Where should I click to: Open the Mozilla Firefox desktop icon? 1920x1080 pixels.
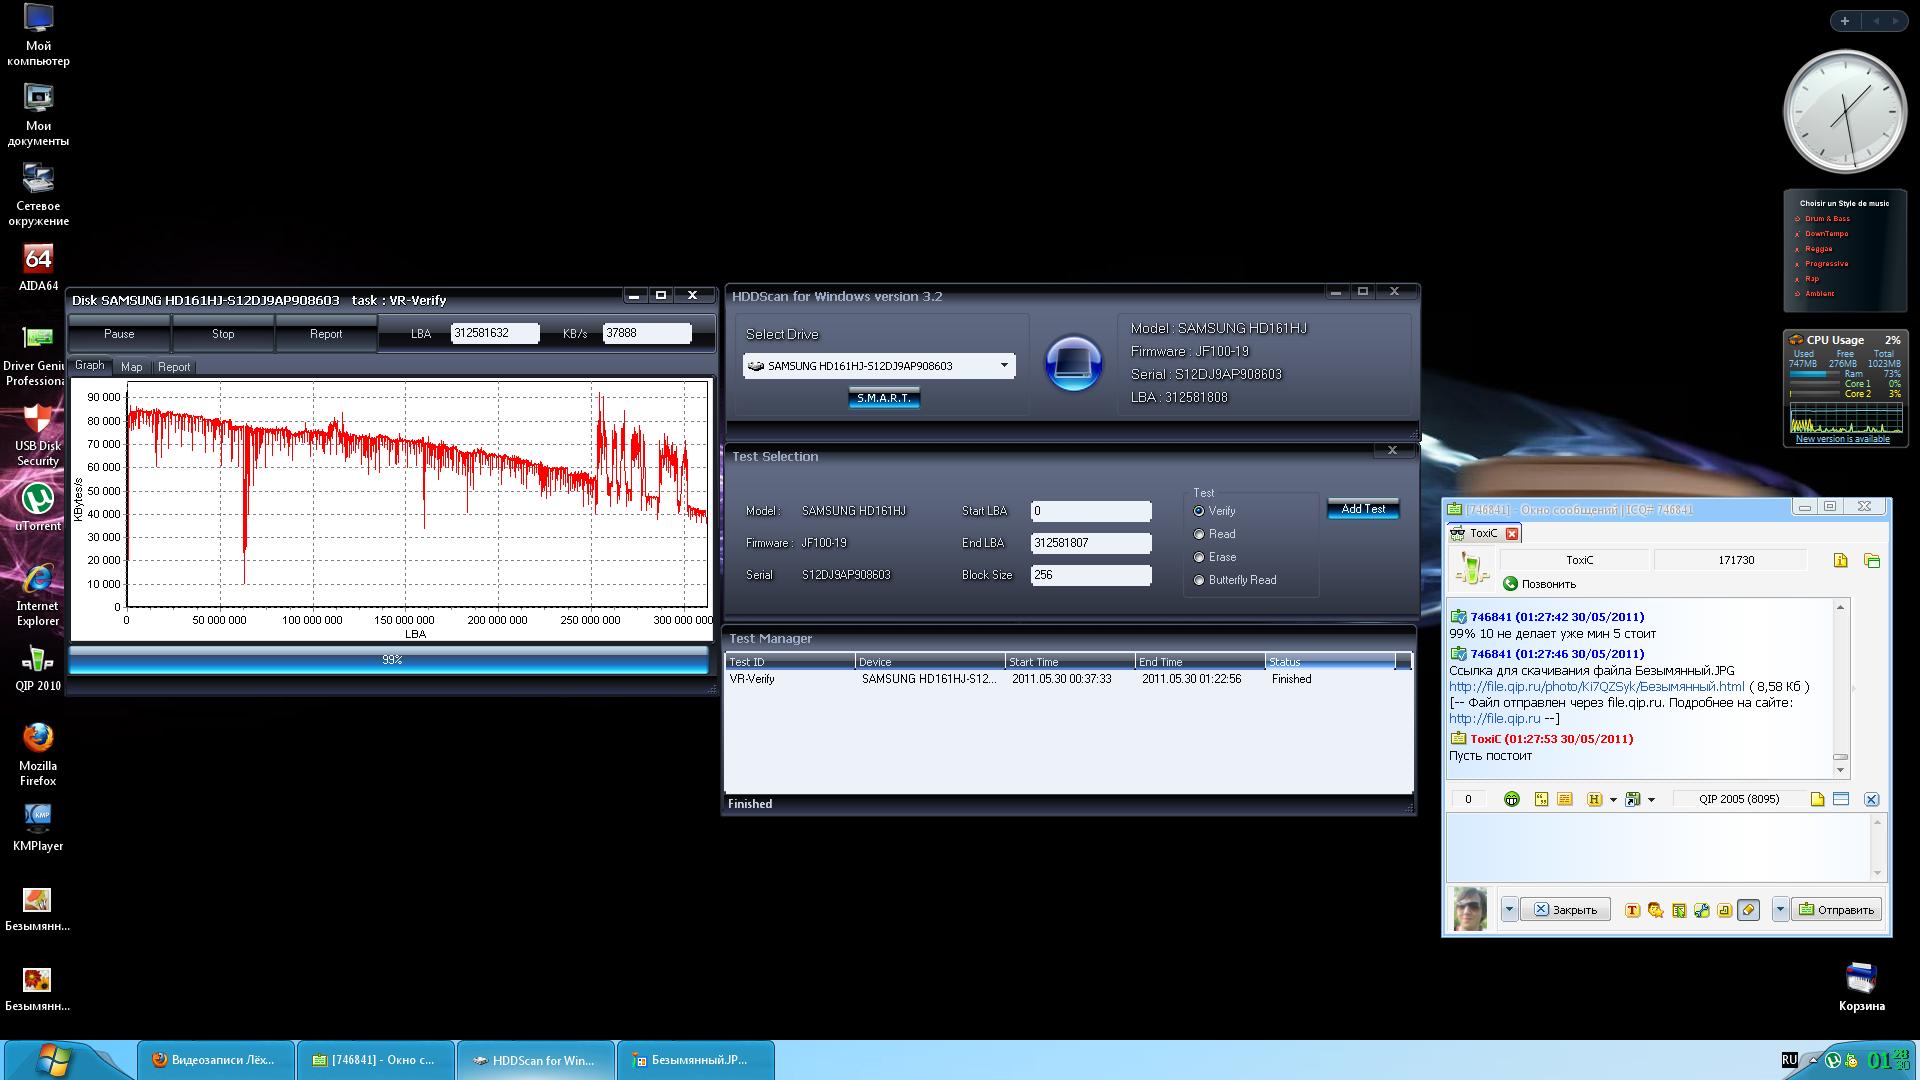point(38,753)
